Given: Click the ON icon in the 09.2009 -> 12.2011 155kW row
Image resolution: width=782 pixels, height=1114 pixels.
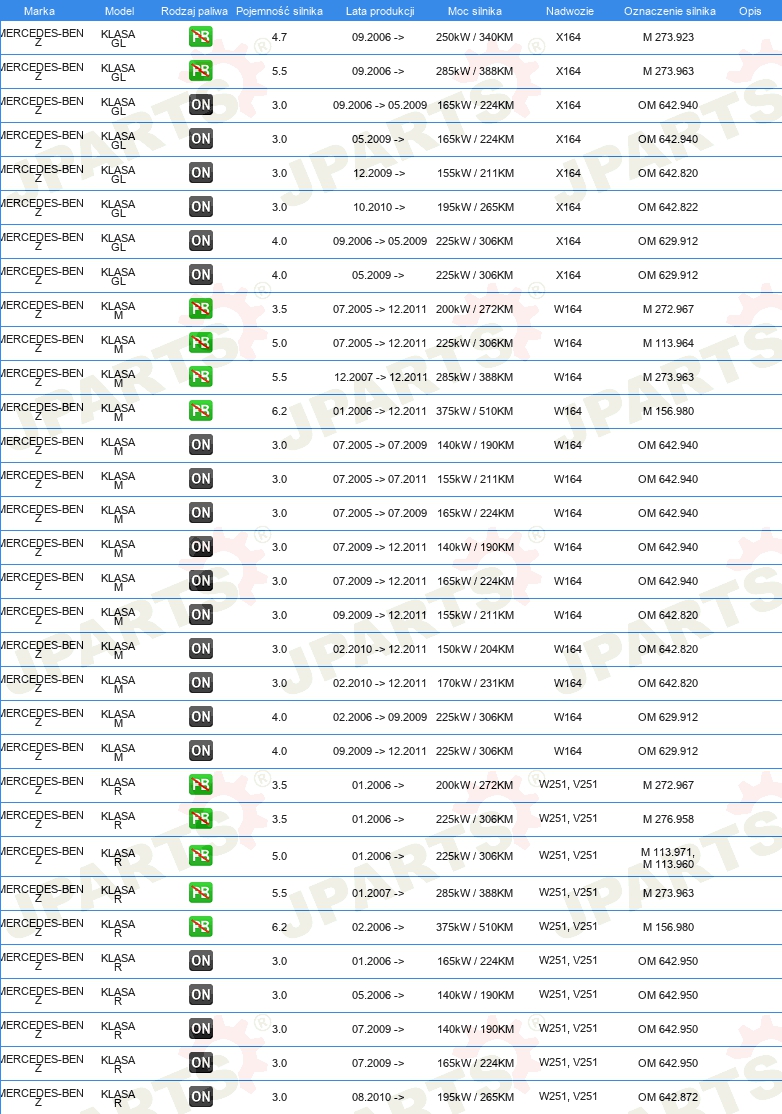Looking at the screenshot, I should tap(201, 615).
